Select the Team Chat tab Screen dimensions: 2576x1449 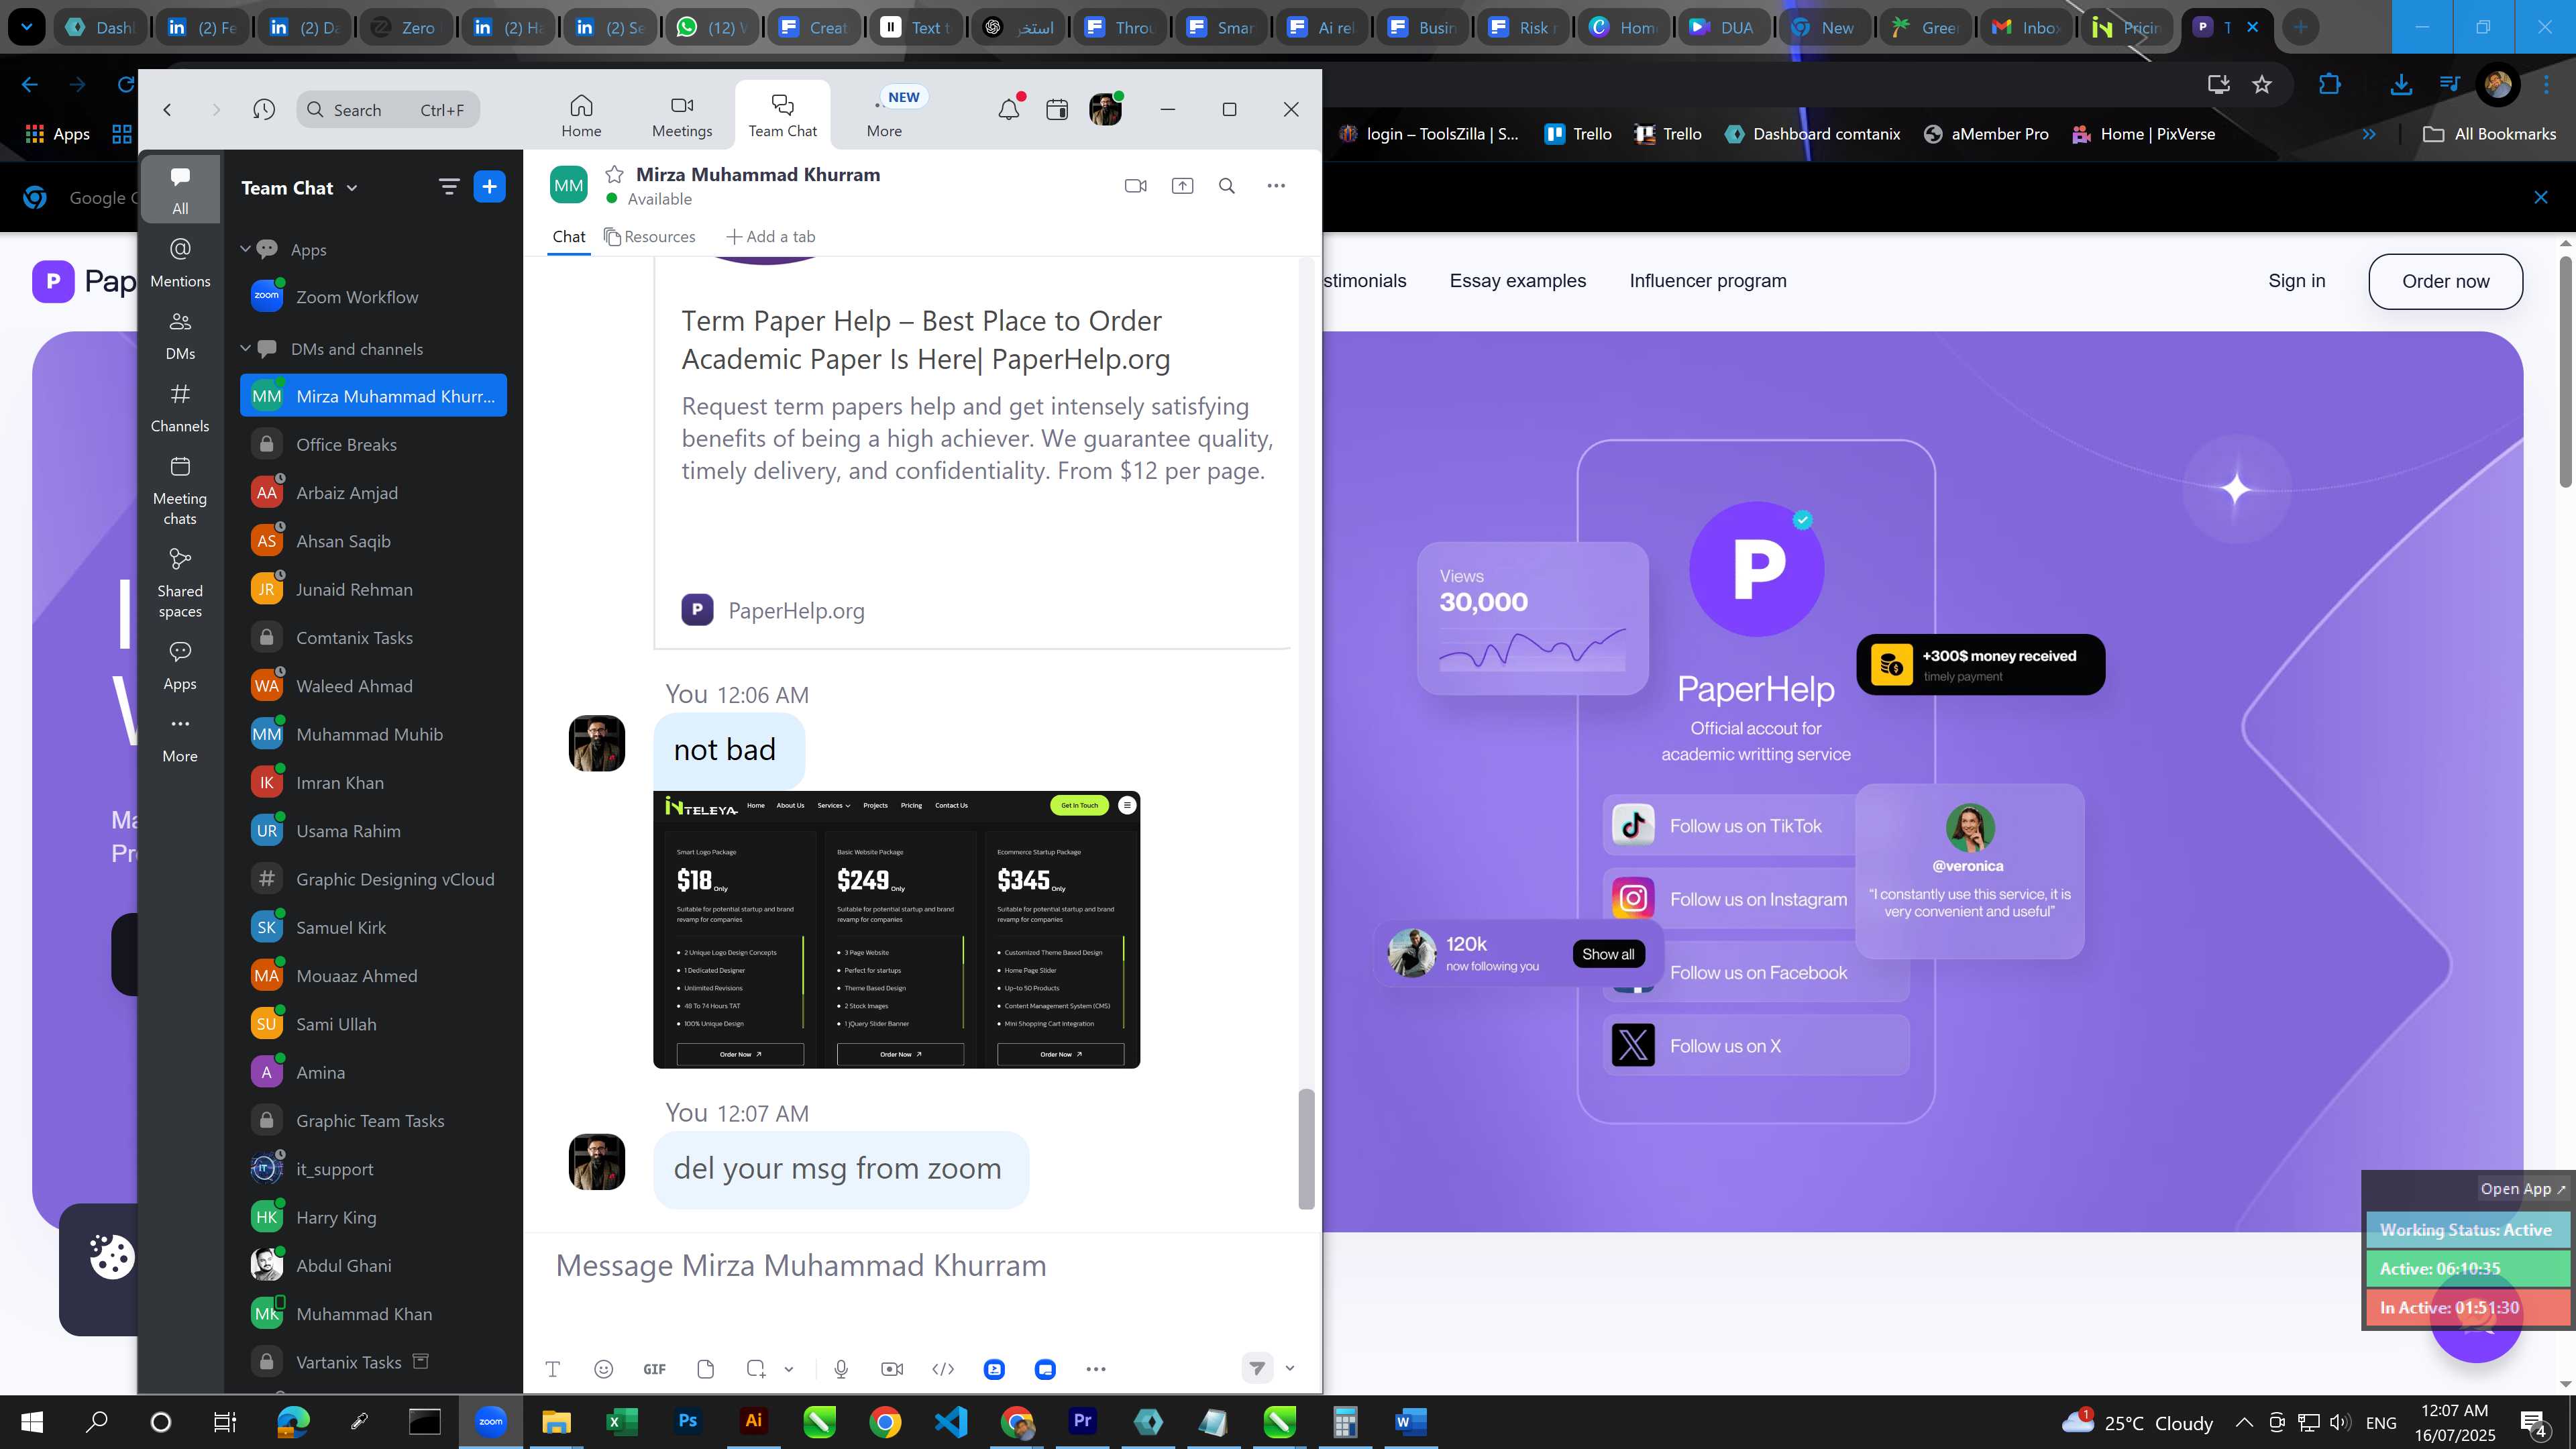click(782, 116)
